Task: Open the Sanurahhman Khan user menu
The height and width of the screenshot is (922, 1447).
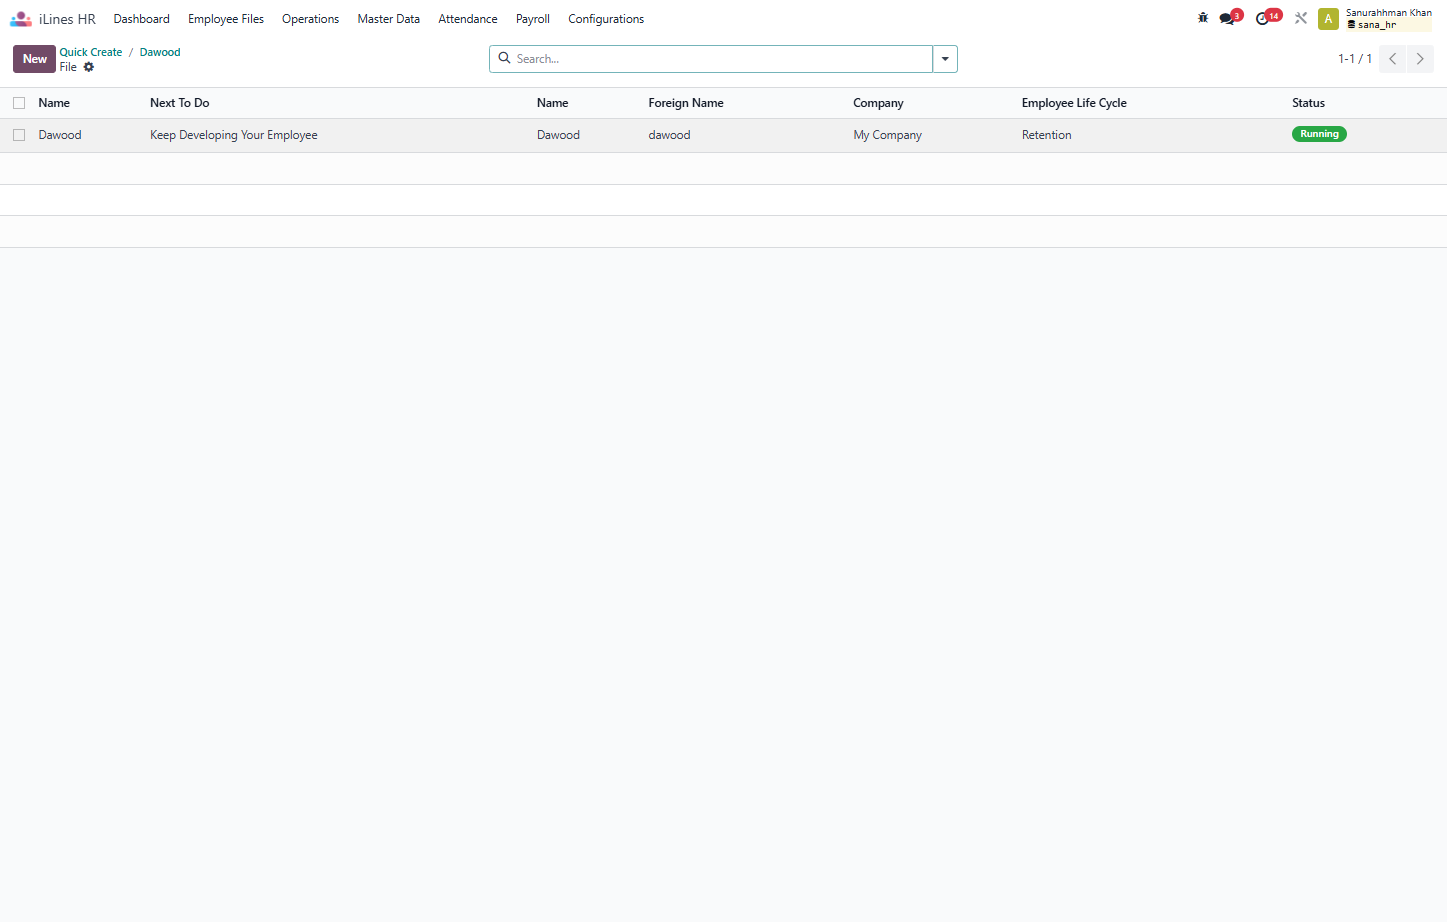Action: (x=1375, y=19)
